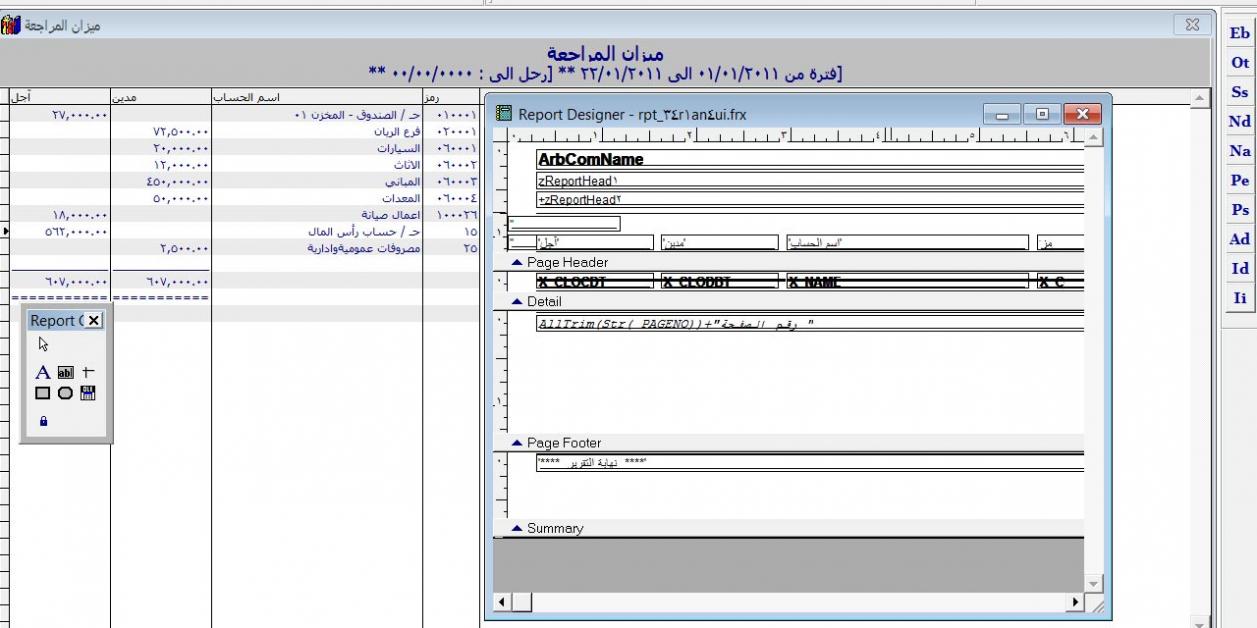The height and width of the screenshot is (628, 1257).
Task: Minimize the Report Designer window
Action: tap(1004, 114)
